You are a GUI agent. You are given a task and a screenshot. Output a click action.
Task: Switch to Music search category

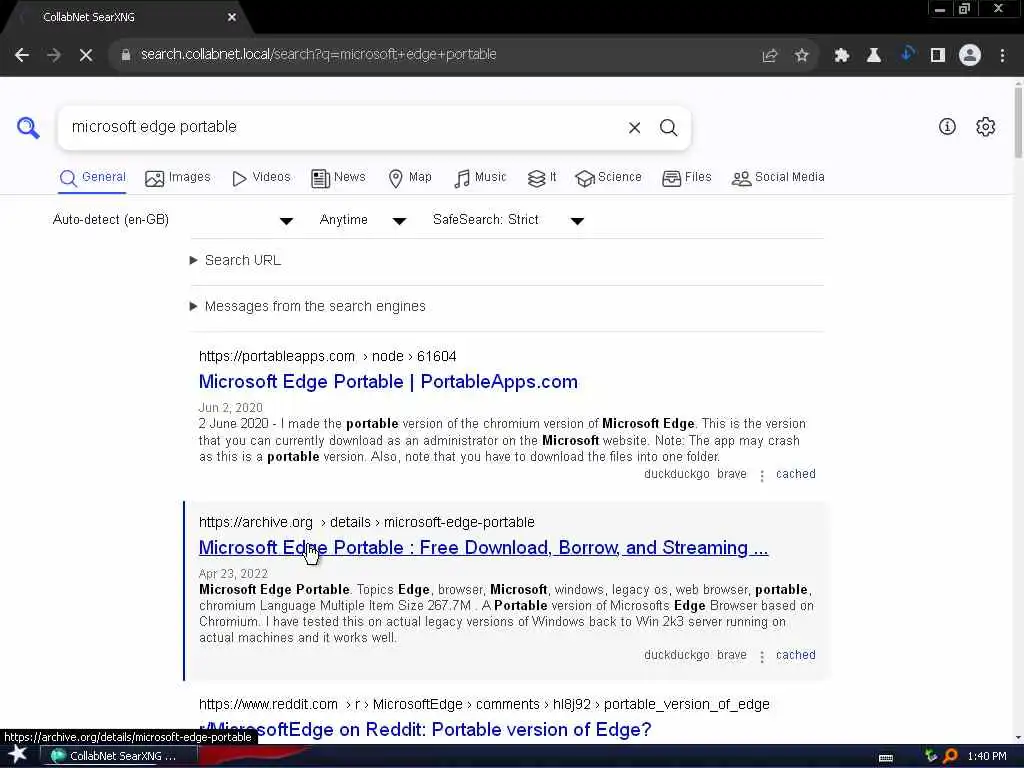point(480,178)
